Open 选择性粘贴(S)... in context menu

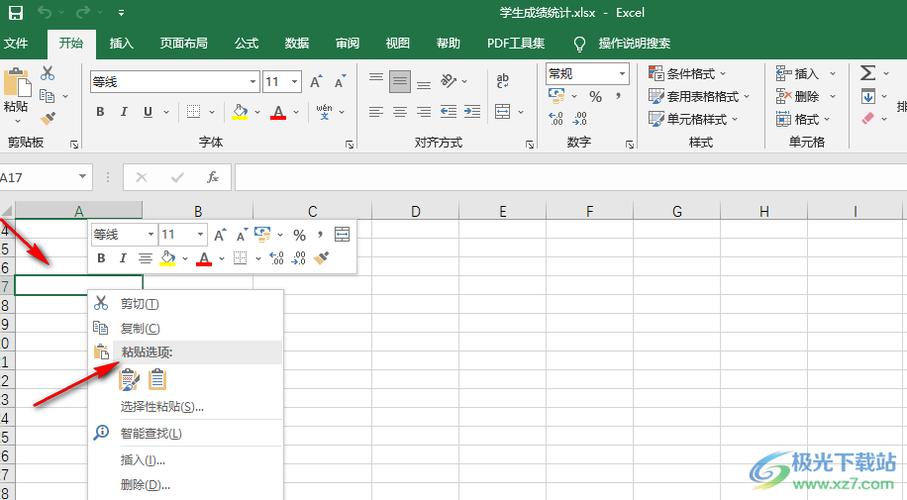(185, 406)
